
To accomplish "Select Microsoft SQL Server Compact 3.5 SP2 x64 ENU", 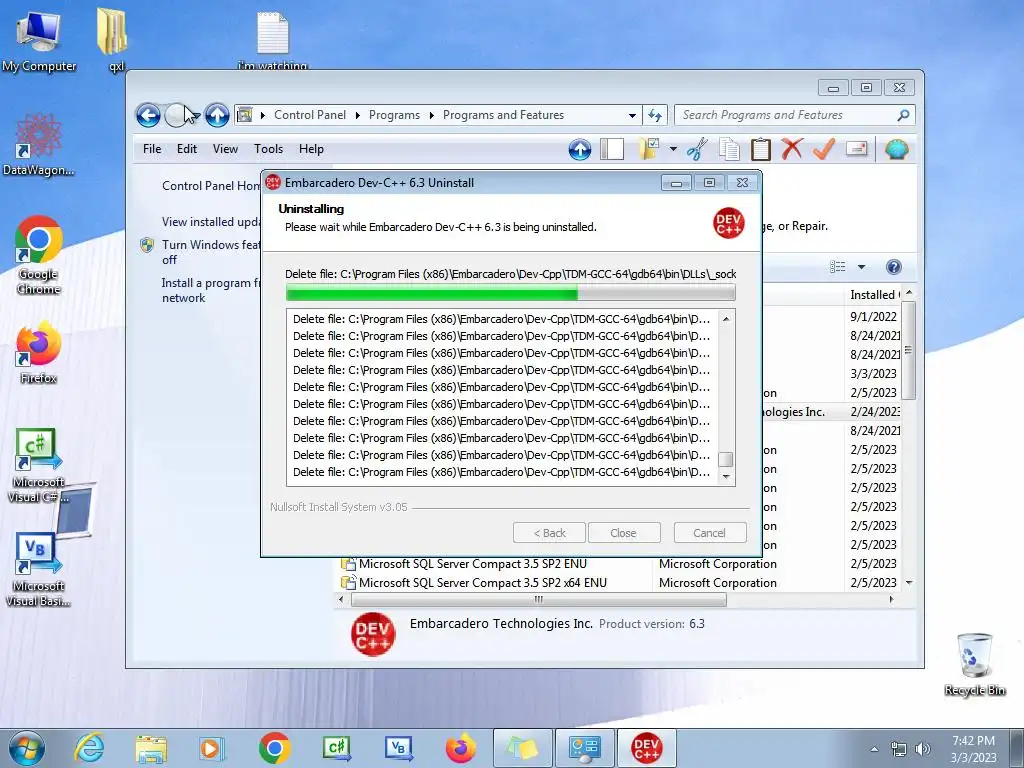I will [482, 583].
